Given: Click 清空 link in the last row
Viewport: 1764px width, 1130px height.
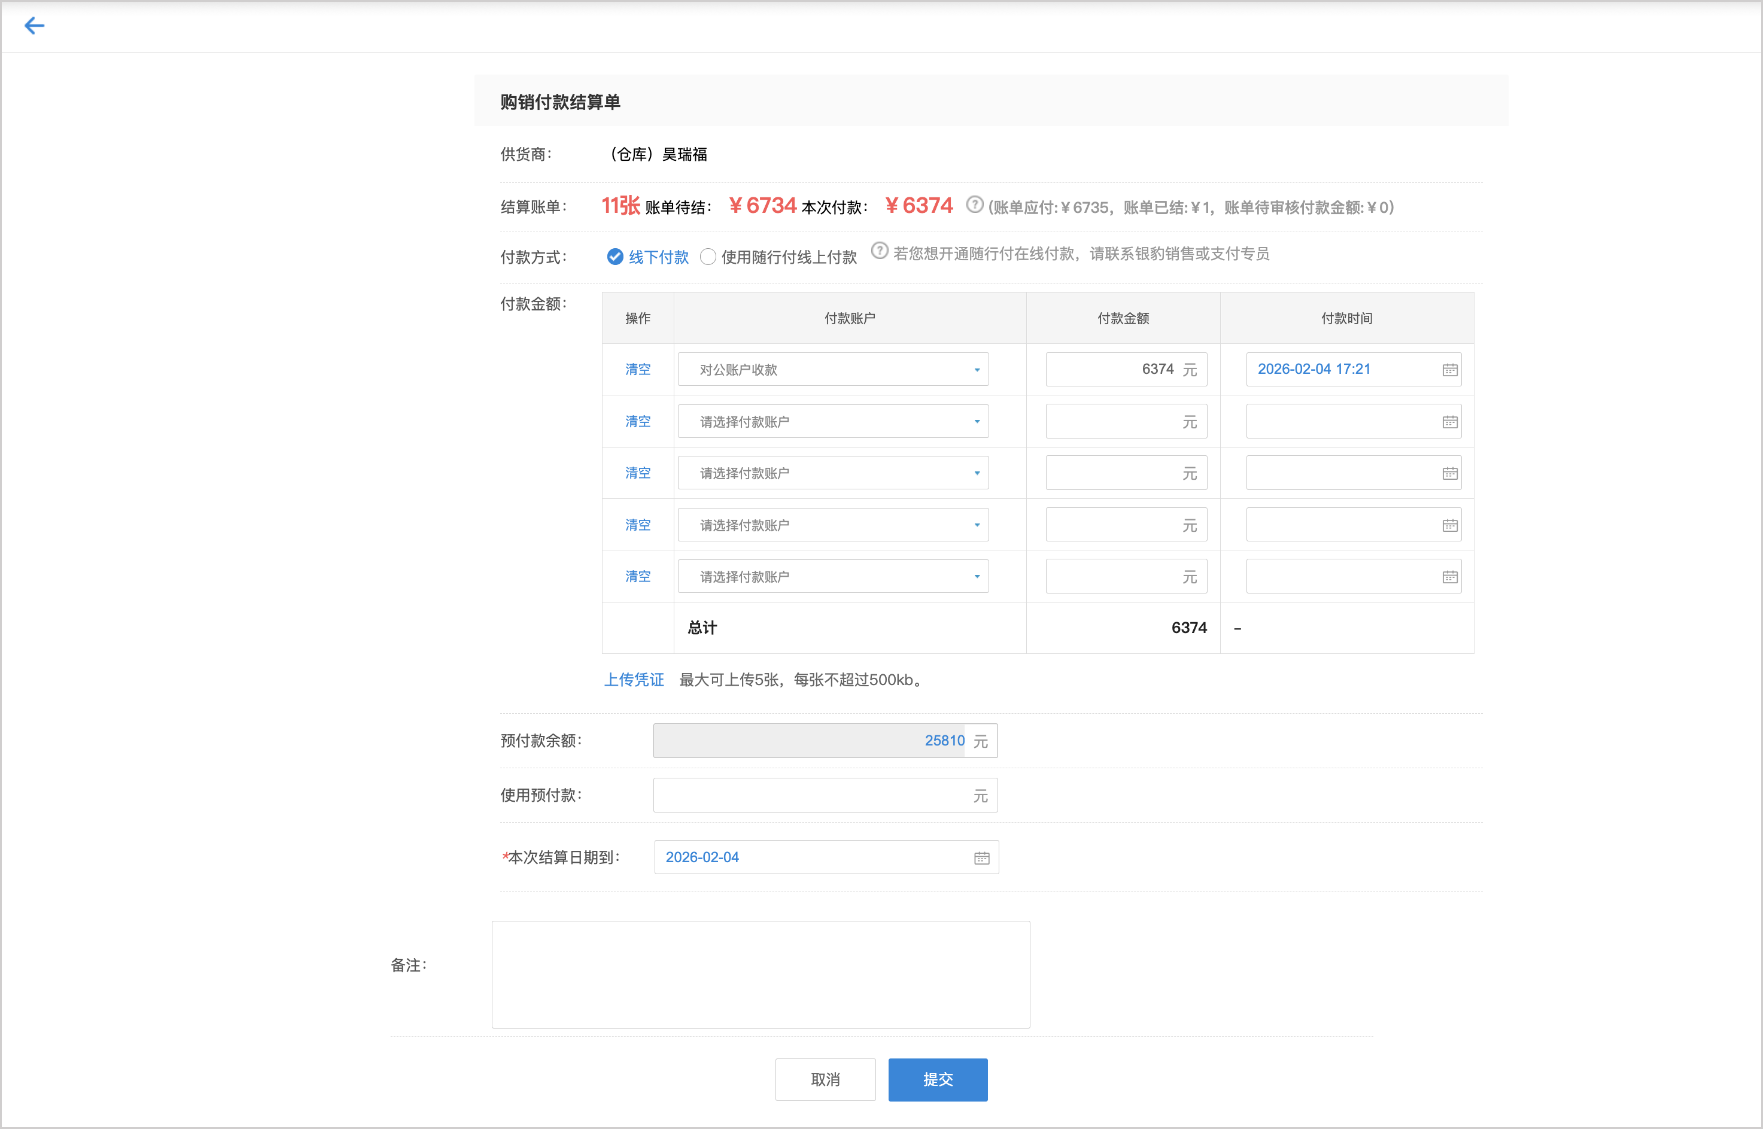Looking at the screenshot, I should pyautogui.click(x=638, y=577).
